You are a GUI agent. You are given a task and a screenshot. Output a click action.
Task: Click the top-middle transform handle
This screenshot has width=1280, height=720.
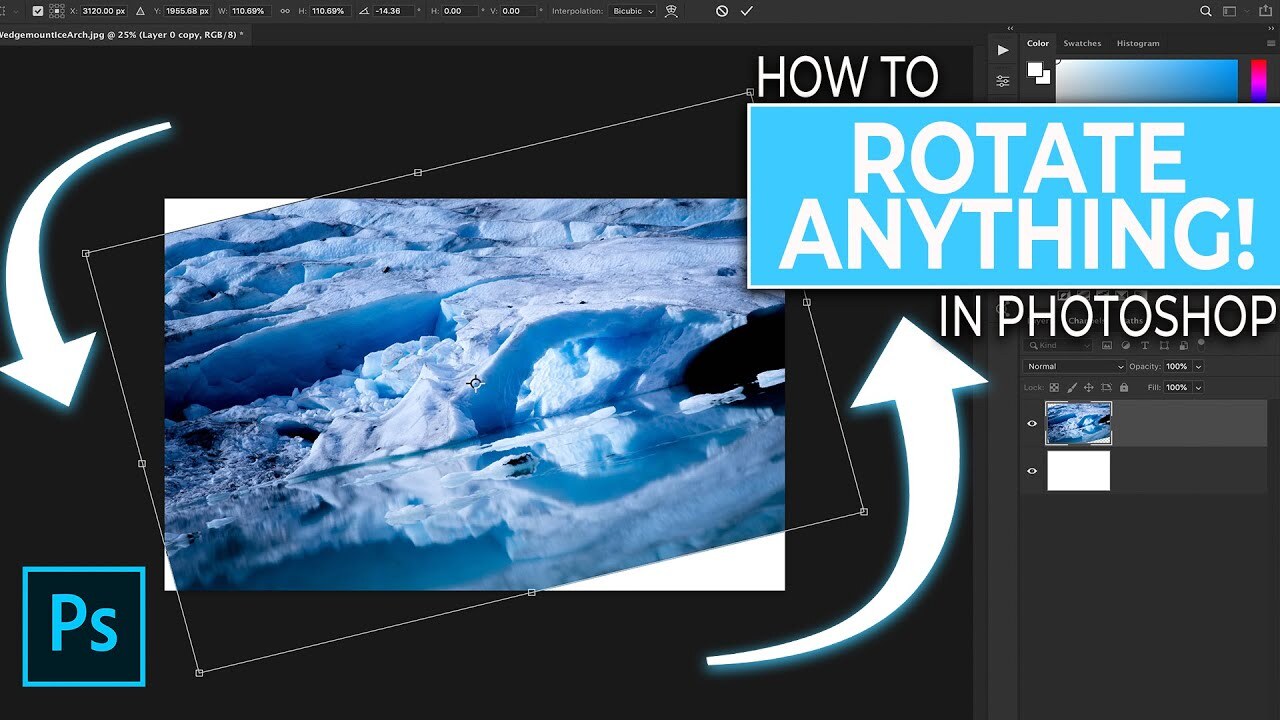418,173
